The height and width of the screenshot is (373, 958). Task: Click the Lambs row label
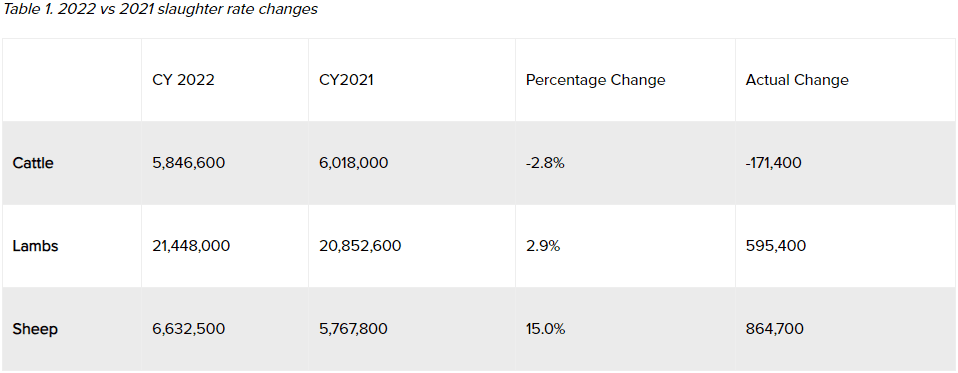click(35, 246)
